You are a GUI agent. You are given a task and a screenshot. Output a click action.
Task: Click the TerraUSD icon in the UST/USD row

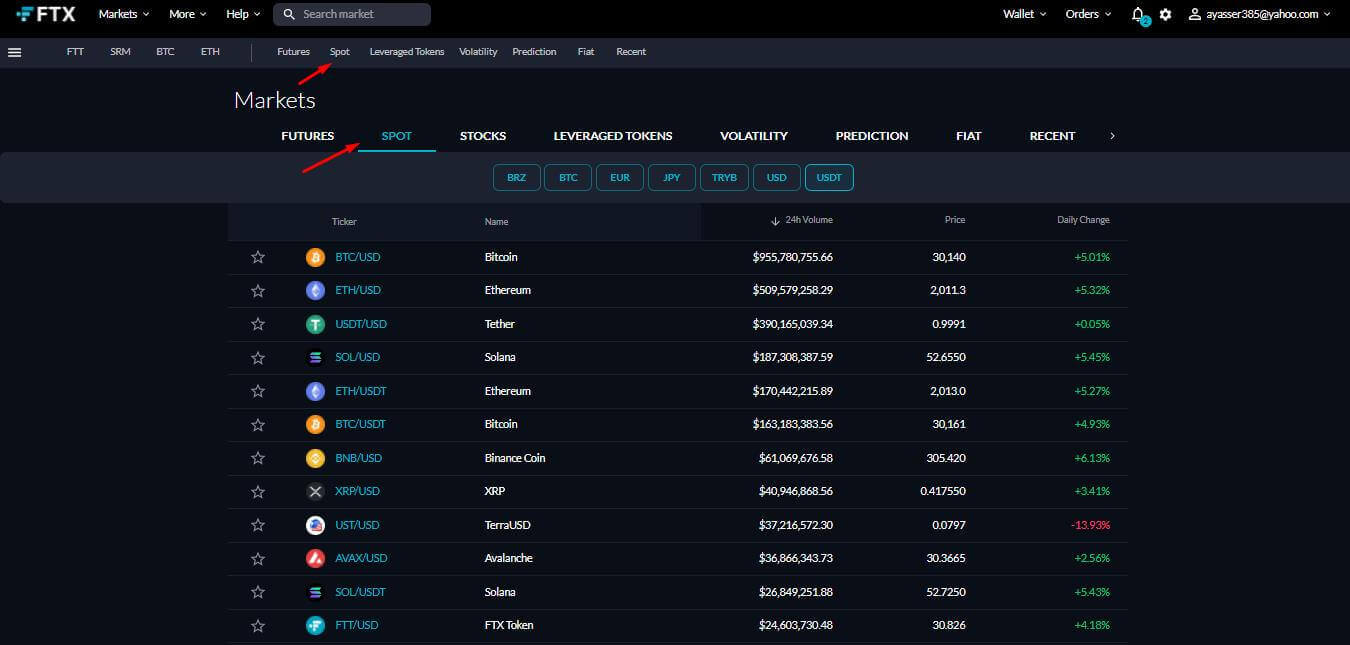click(x=315, y=525)
